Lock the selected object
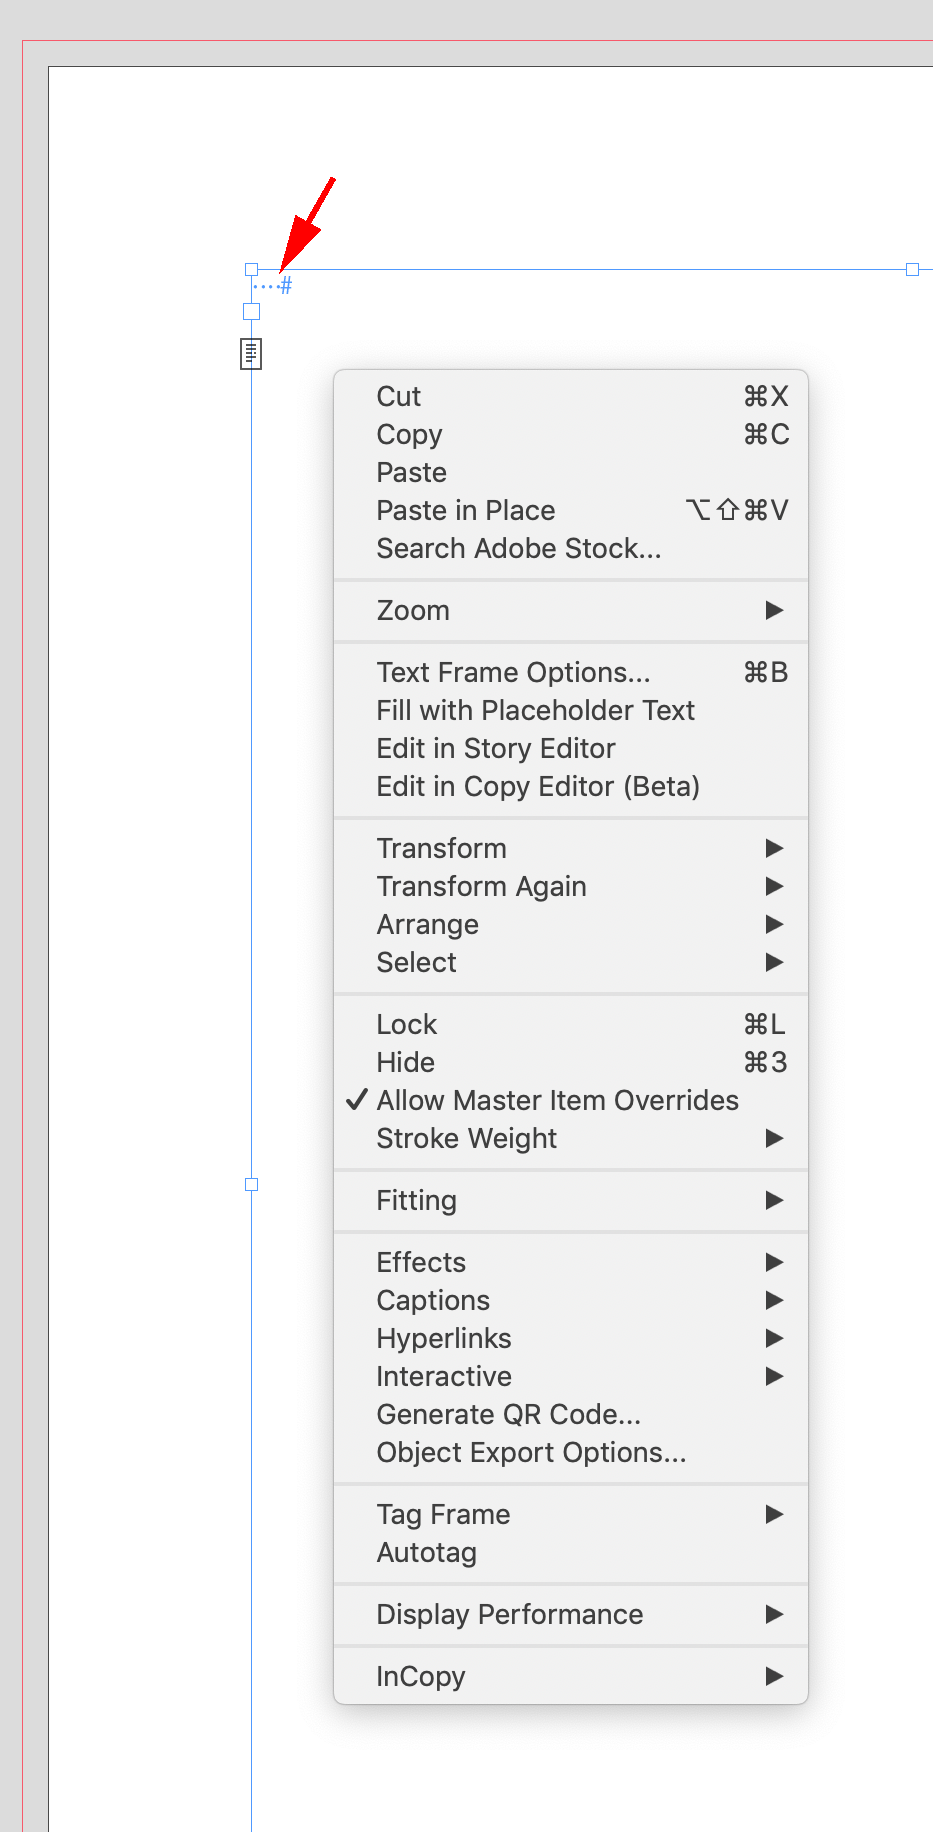The image size is (933, 1832). pos(406,1024)
